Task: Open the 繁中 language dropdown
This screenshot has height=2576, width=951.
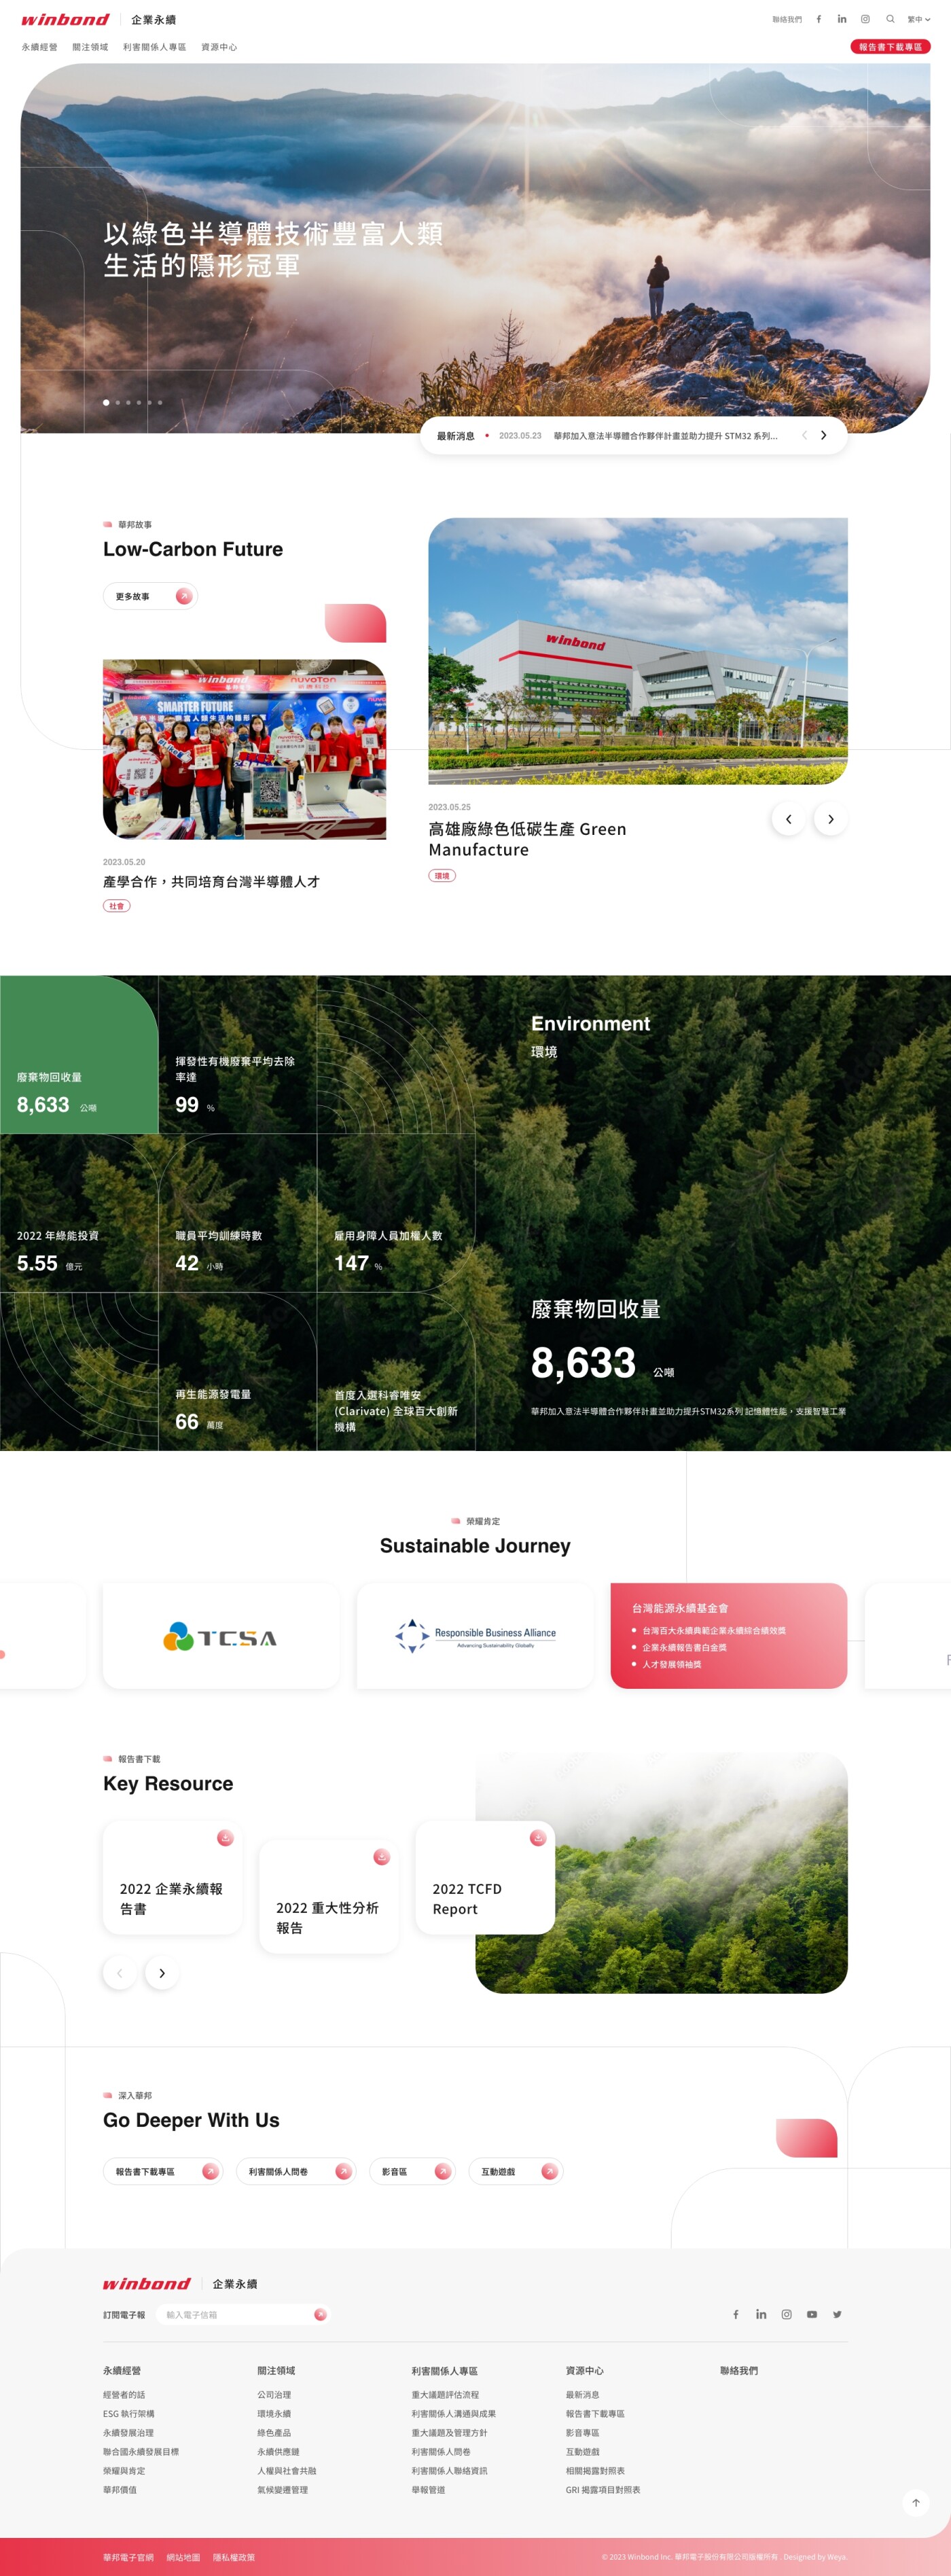Action: pyautogui.click(x=918, y=19)
